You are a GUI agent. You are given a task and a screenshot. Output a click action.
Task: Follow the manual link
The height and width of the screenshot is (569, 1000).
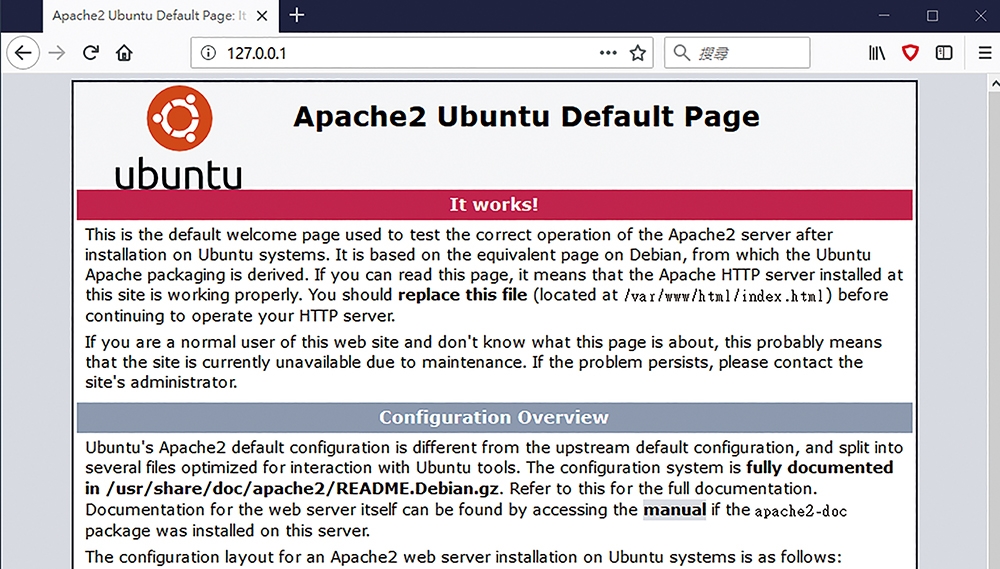pos(674,510)
